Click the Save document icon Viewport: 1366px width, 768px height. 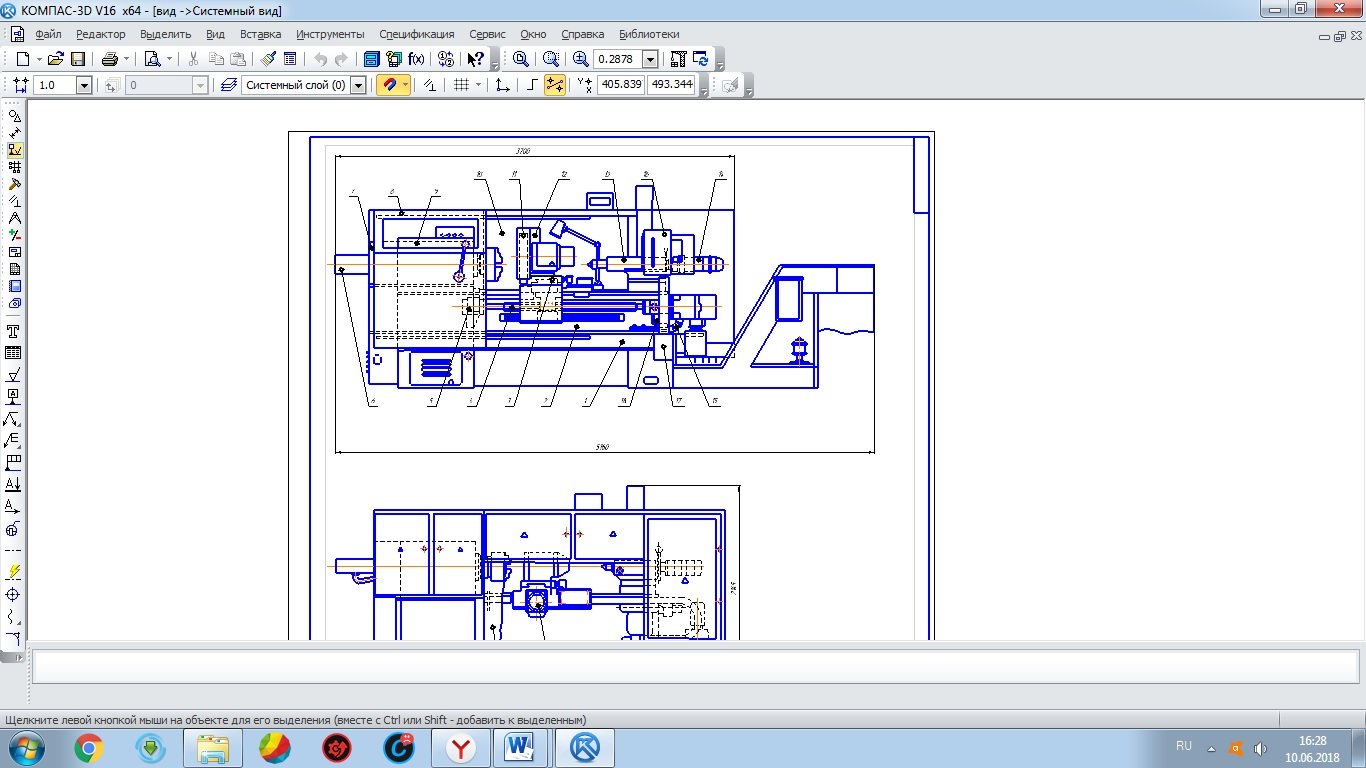pyautogui.click(x=77, y=59)
